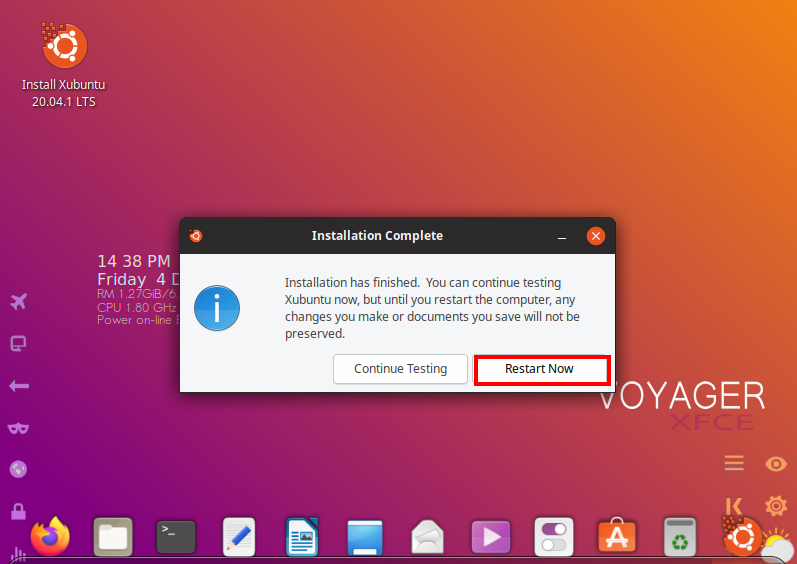Open the text editor pencil icon

point(238,537)
